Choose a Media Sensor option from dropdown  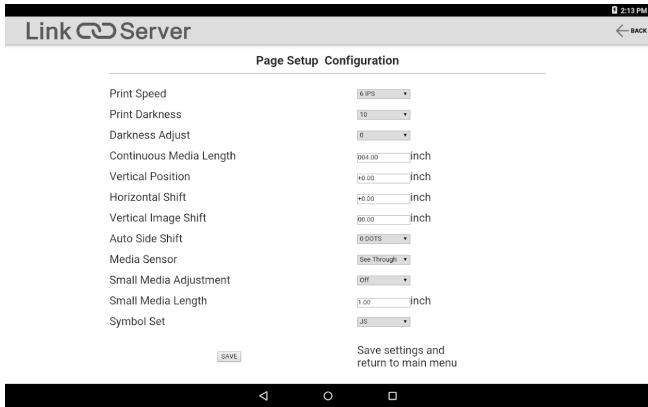click(x=384, y=259)
